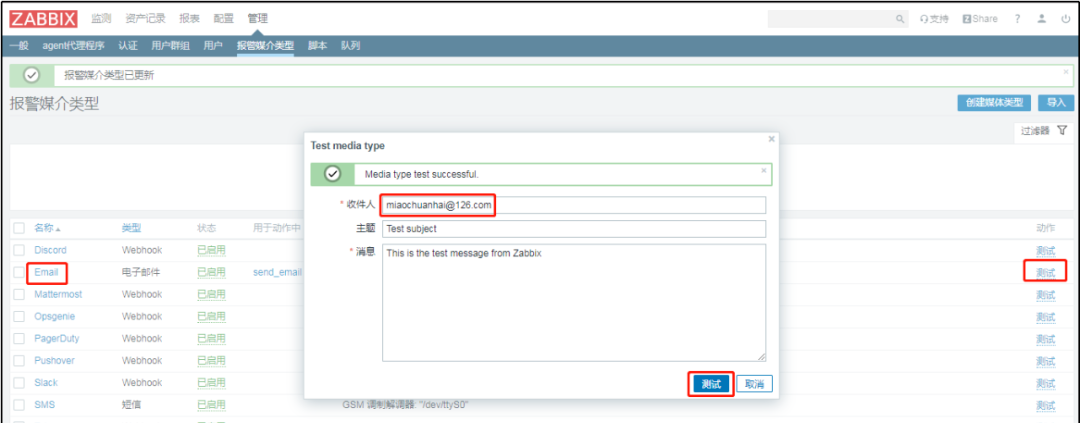Click the 导入 button
The width and height of the screenshot is (1080, 423).
(x=1056, y=103)
